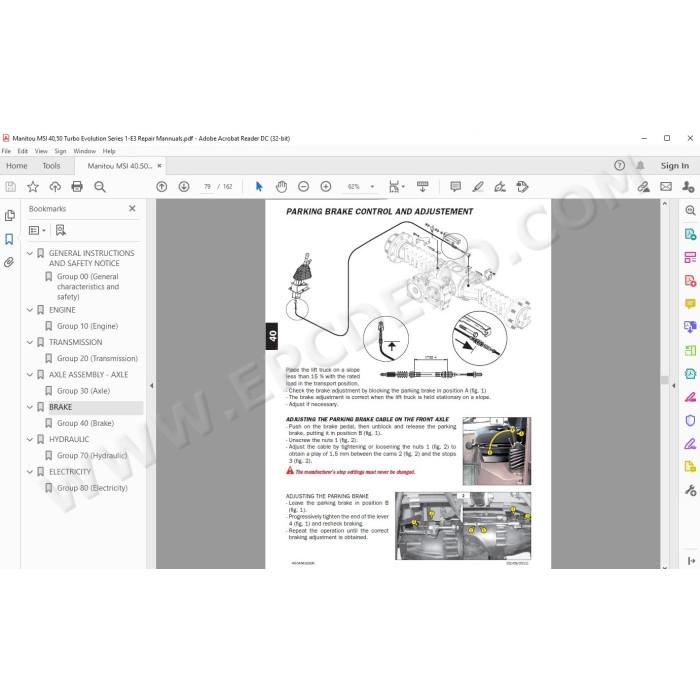700x700 pixels.
Task: Click the scrolling mode keyboard icon
Action: coord(422,187)
